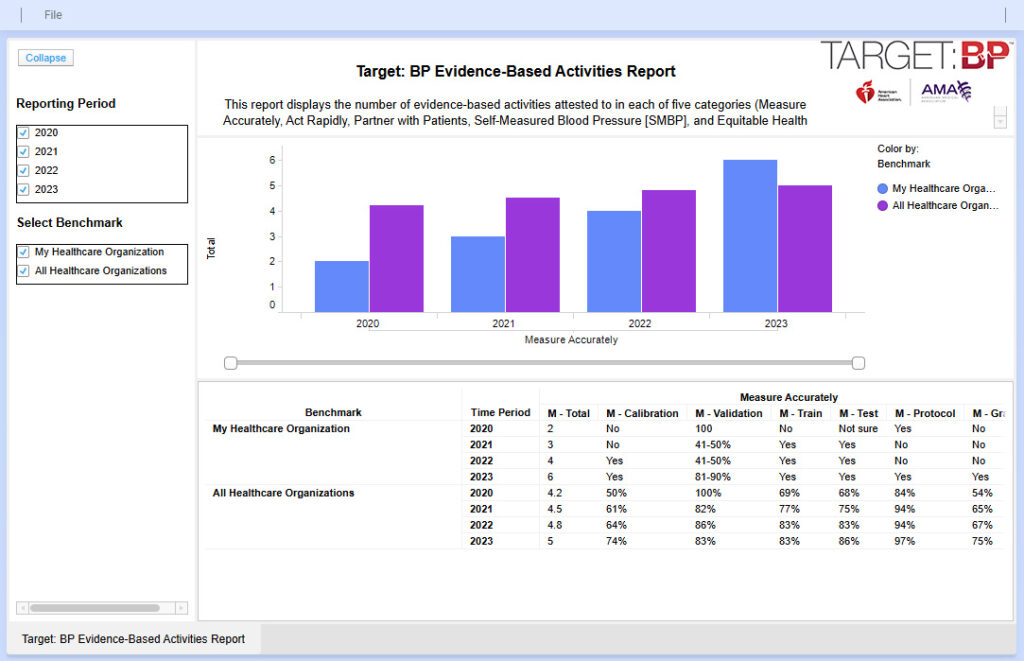
Task: Click the American Heart Association logo
Action: [x=876, y=93]
